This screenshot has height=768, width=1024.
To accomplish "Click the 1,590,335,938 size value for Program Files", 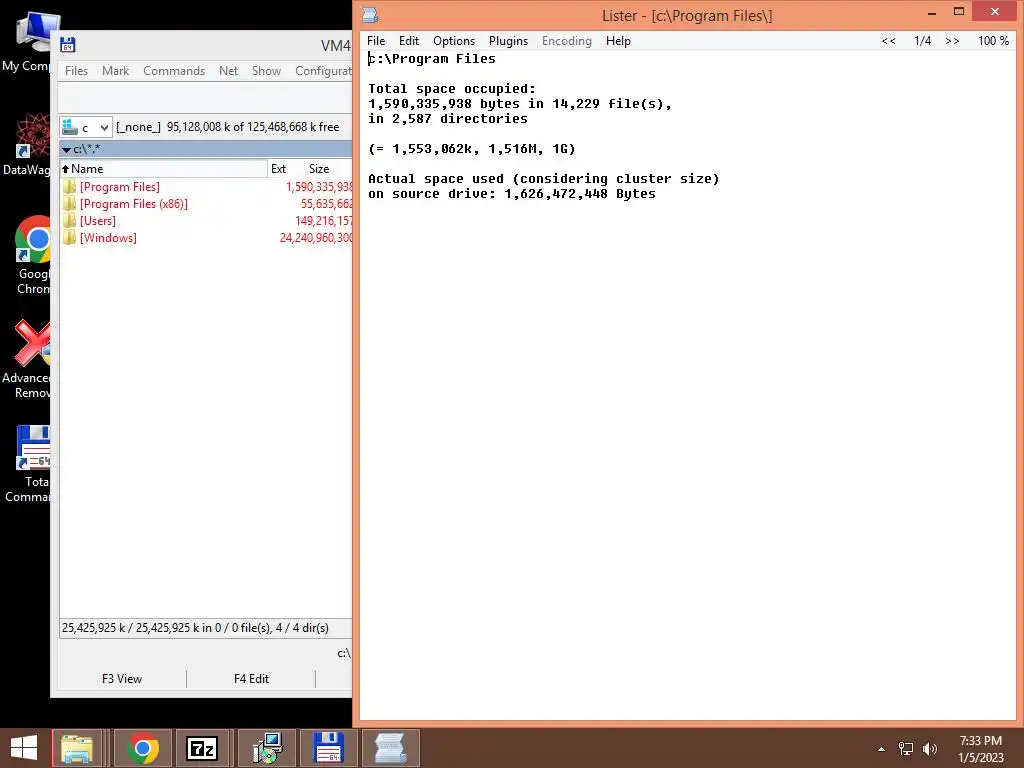I will coord(319,187).
